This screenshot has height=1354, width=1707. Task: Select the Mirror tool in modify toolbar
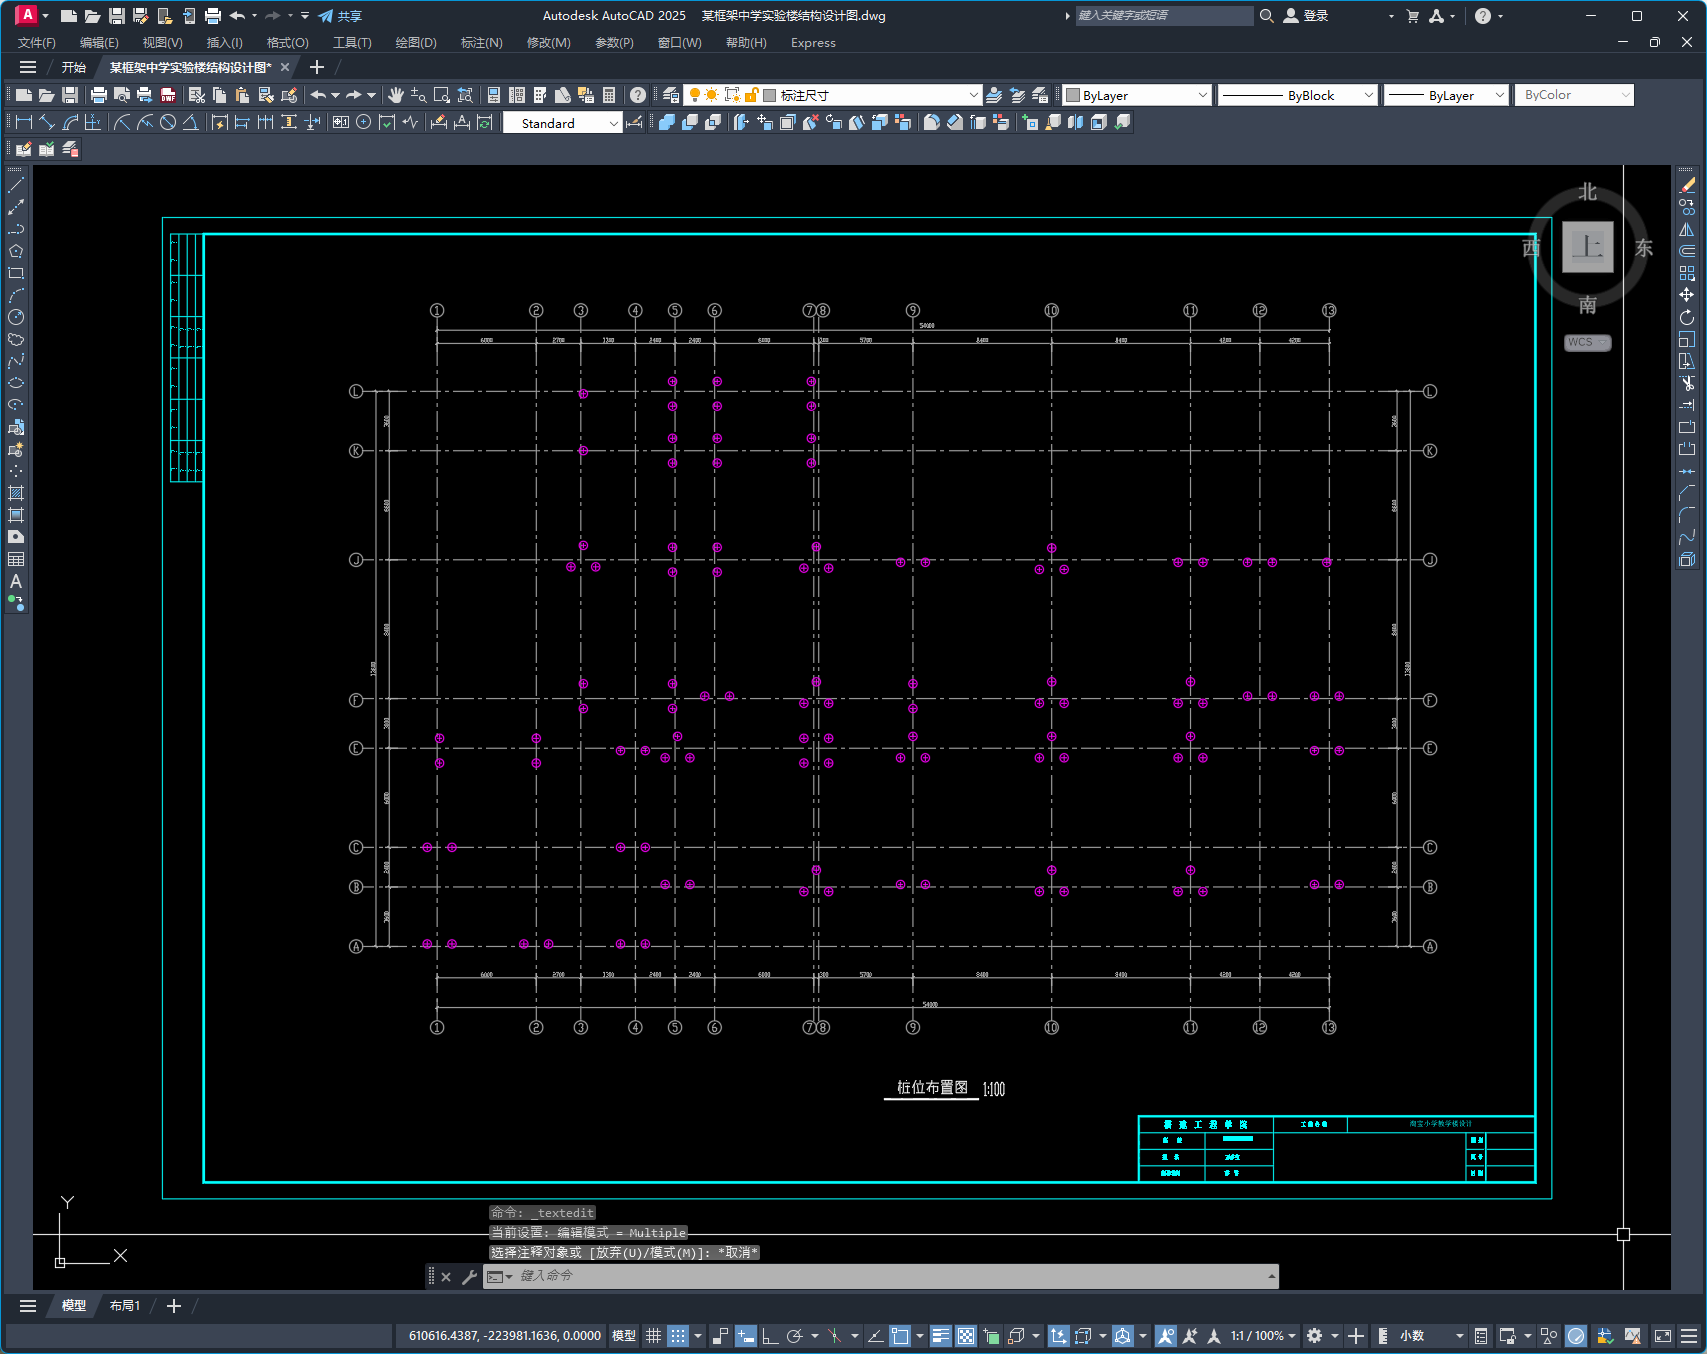tap(1687, 229)
